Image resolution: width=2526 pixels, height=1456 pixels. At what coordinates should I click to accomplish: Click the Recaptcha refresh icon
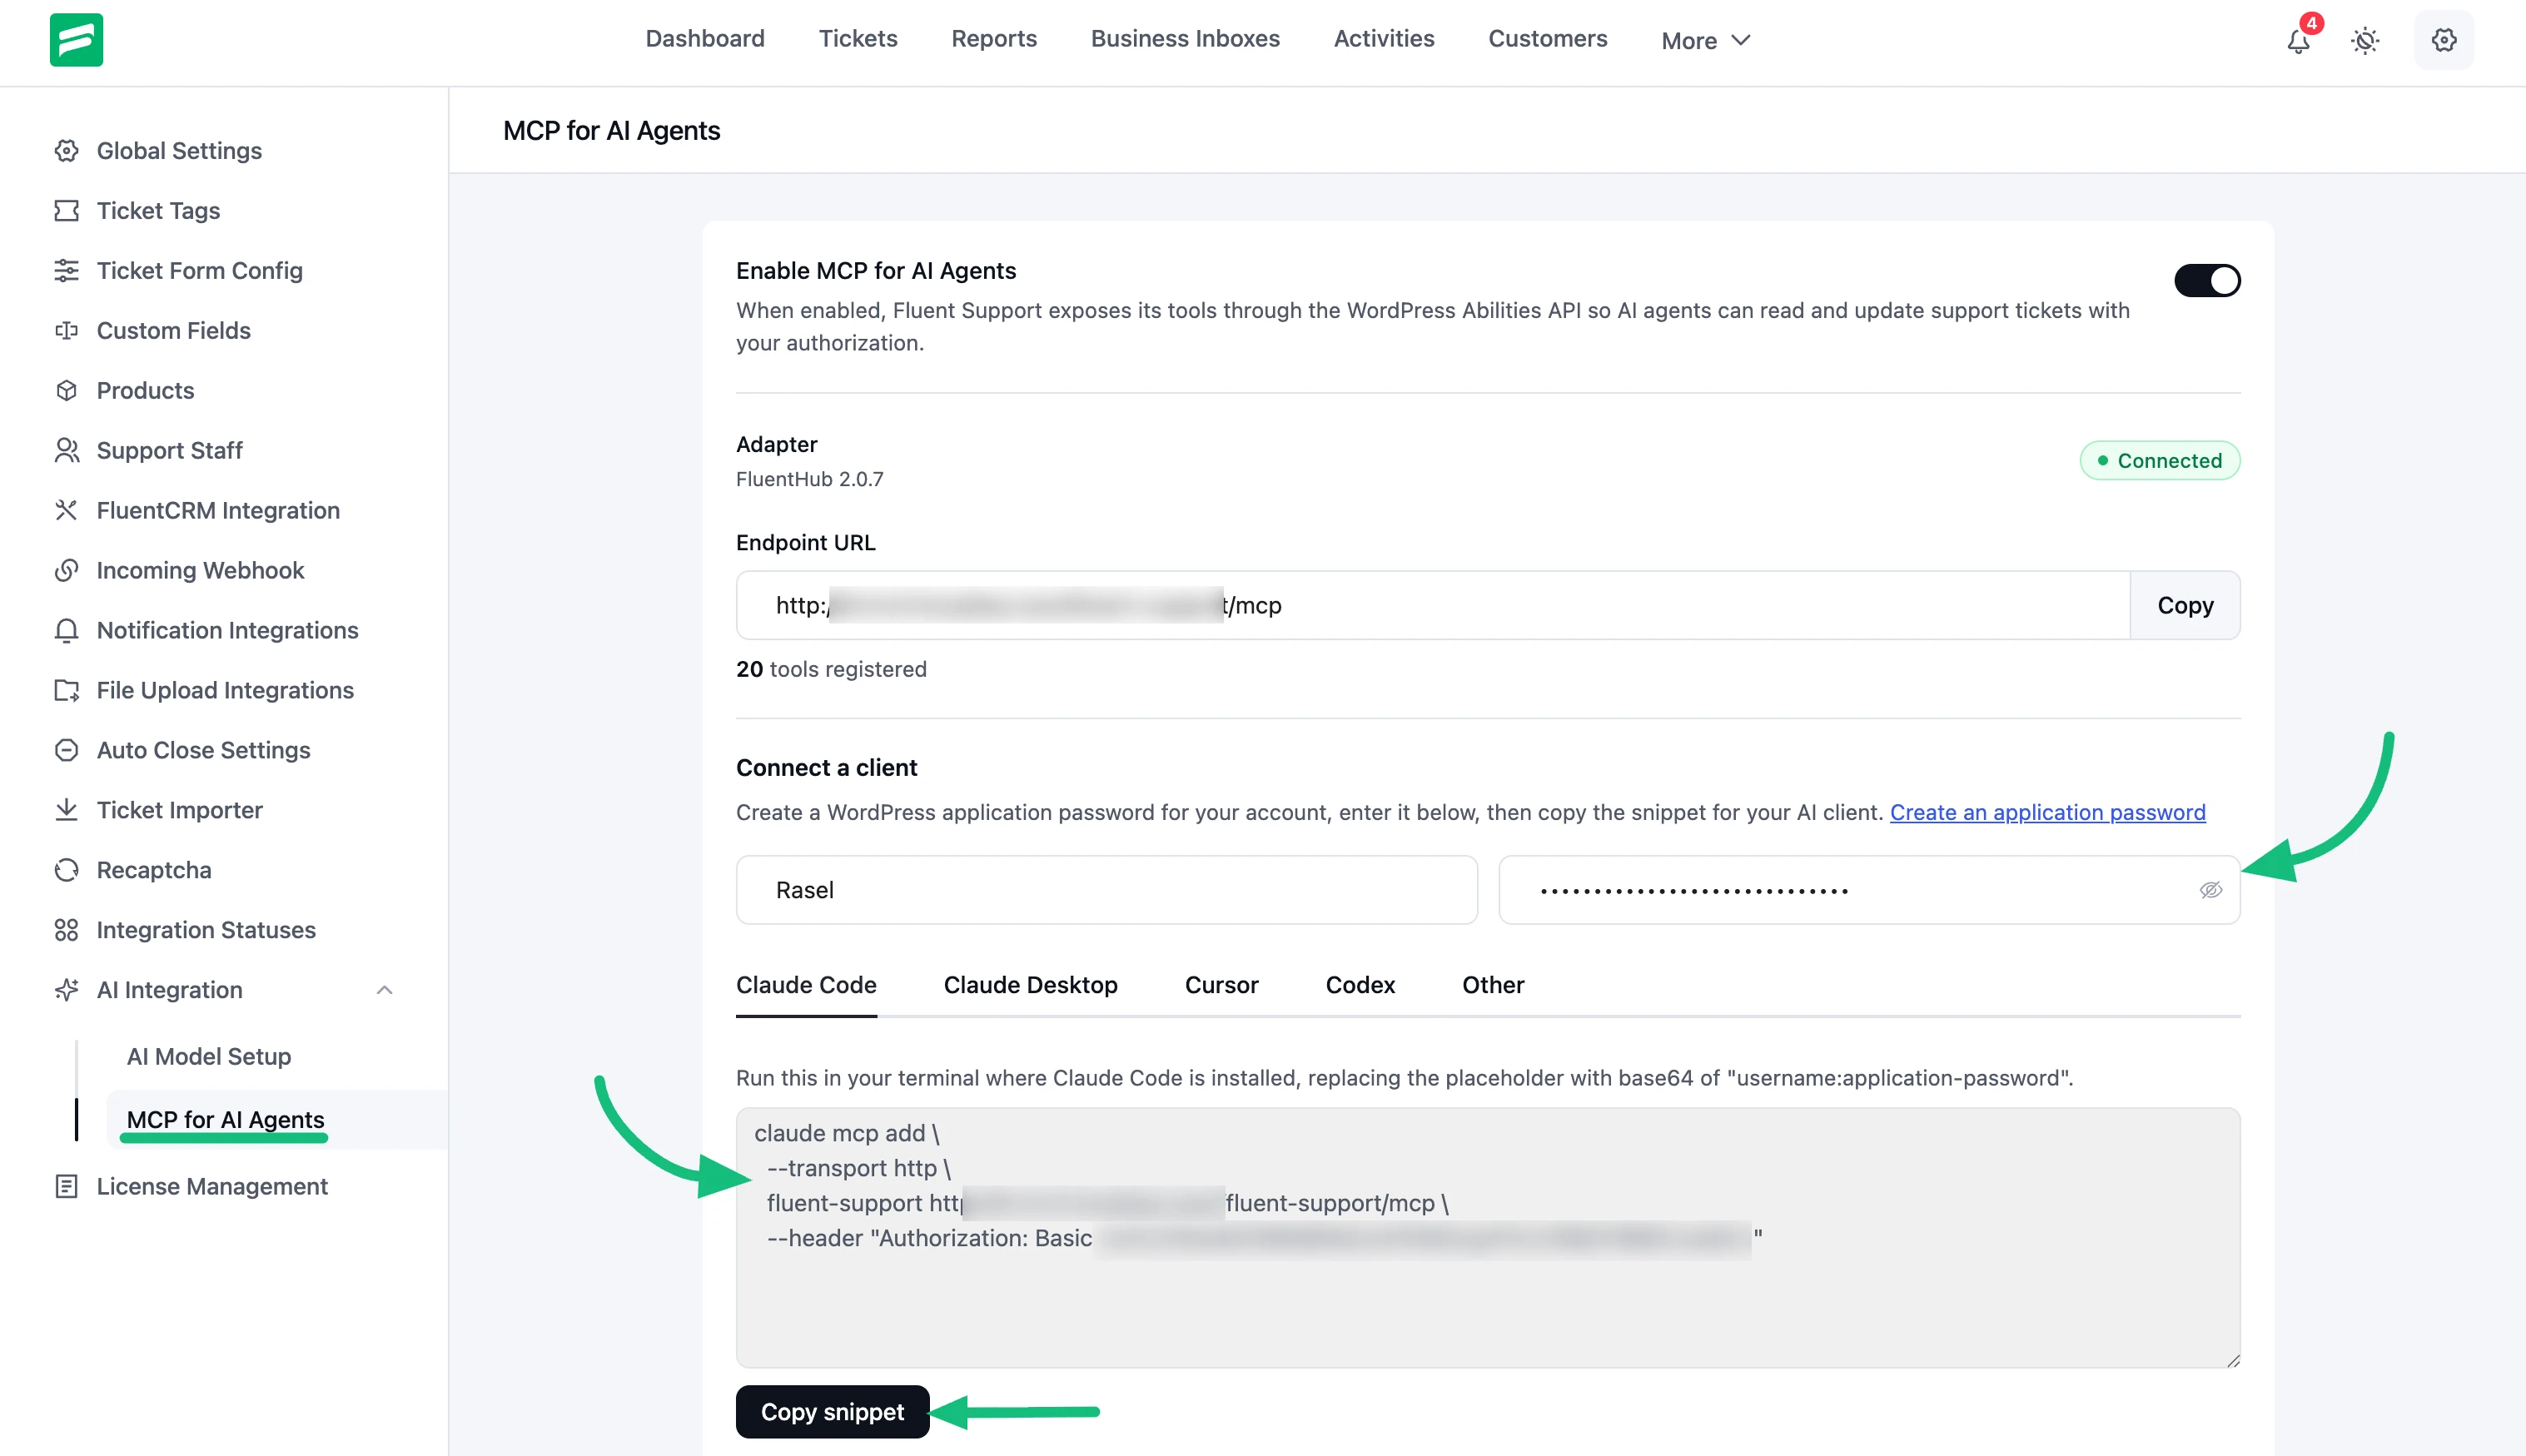[66, 871]
